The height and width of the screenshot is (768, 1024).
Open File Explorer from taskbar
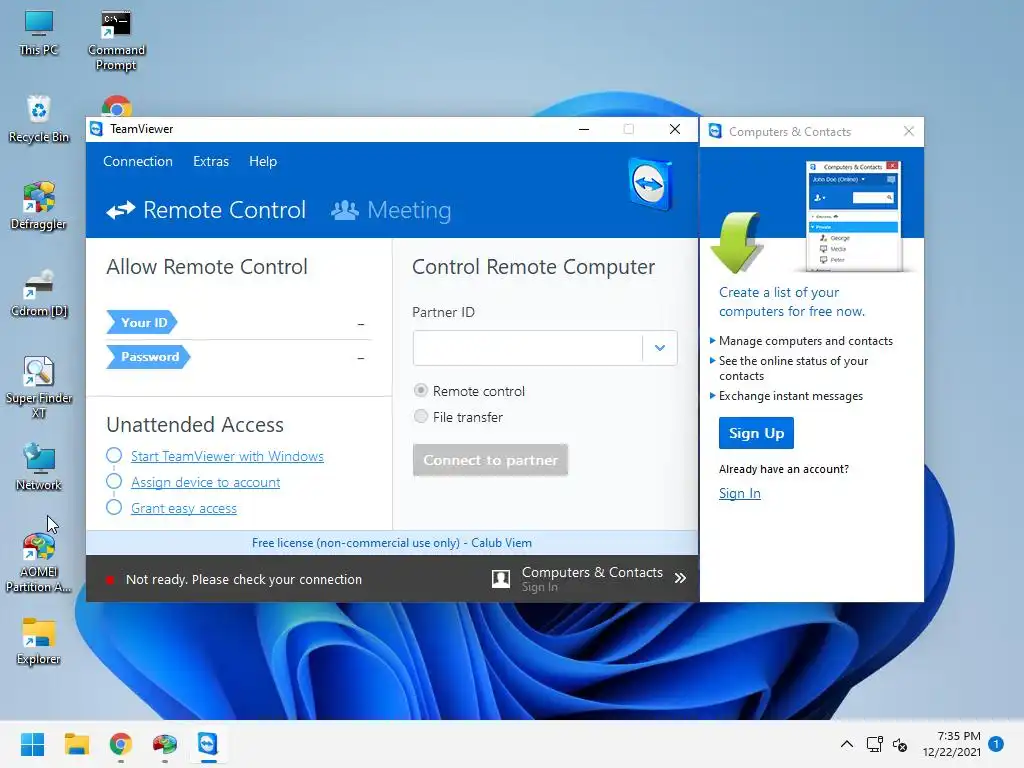tap(76, 744)
